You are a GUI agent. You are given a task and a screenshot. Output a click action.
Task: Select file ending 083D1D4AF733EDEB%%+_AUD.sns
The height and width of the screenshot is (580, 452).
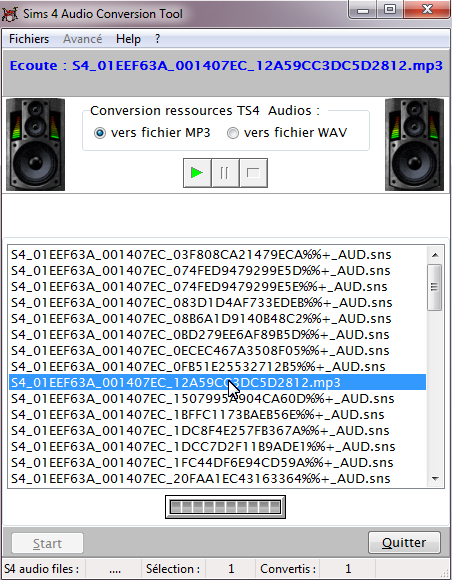pyautogui.click(x=217, y=303)
